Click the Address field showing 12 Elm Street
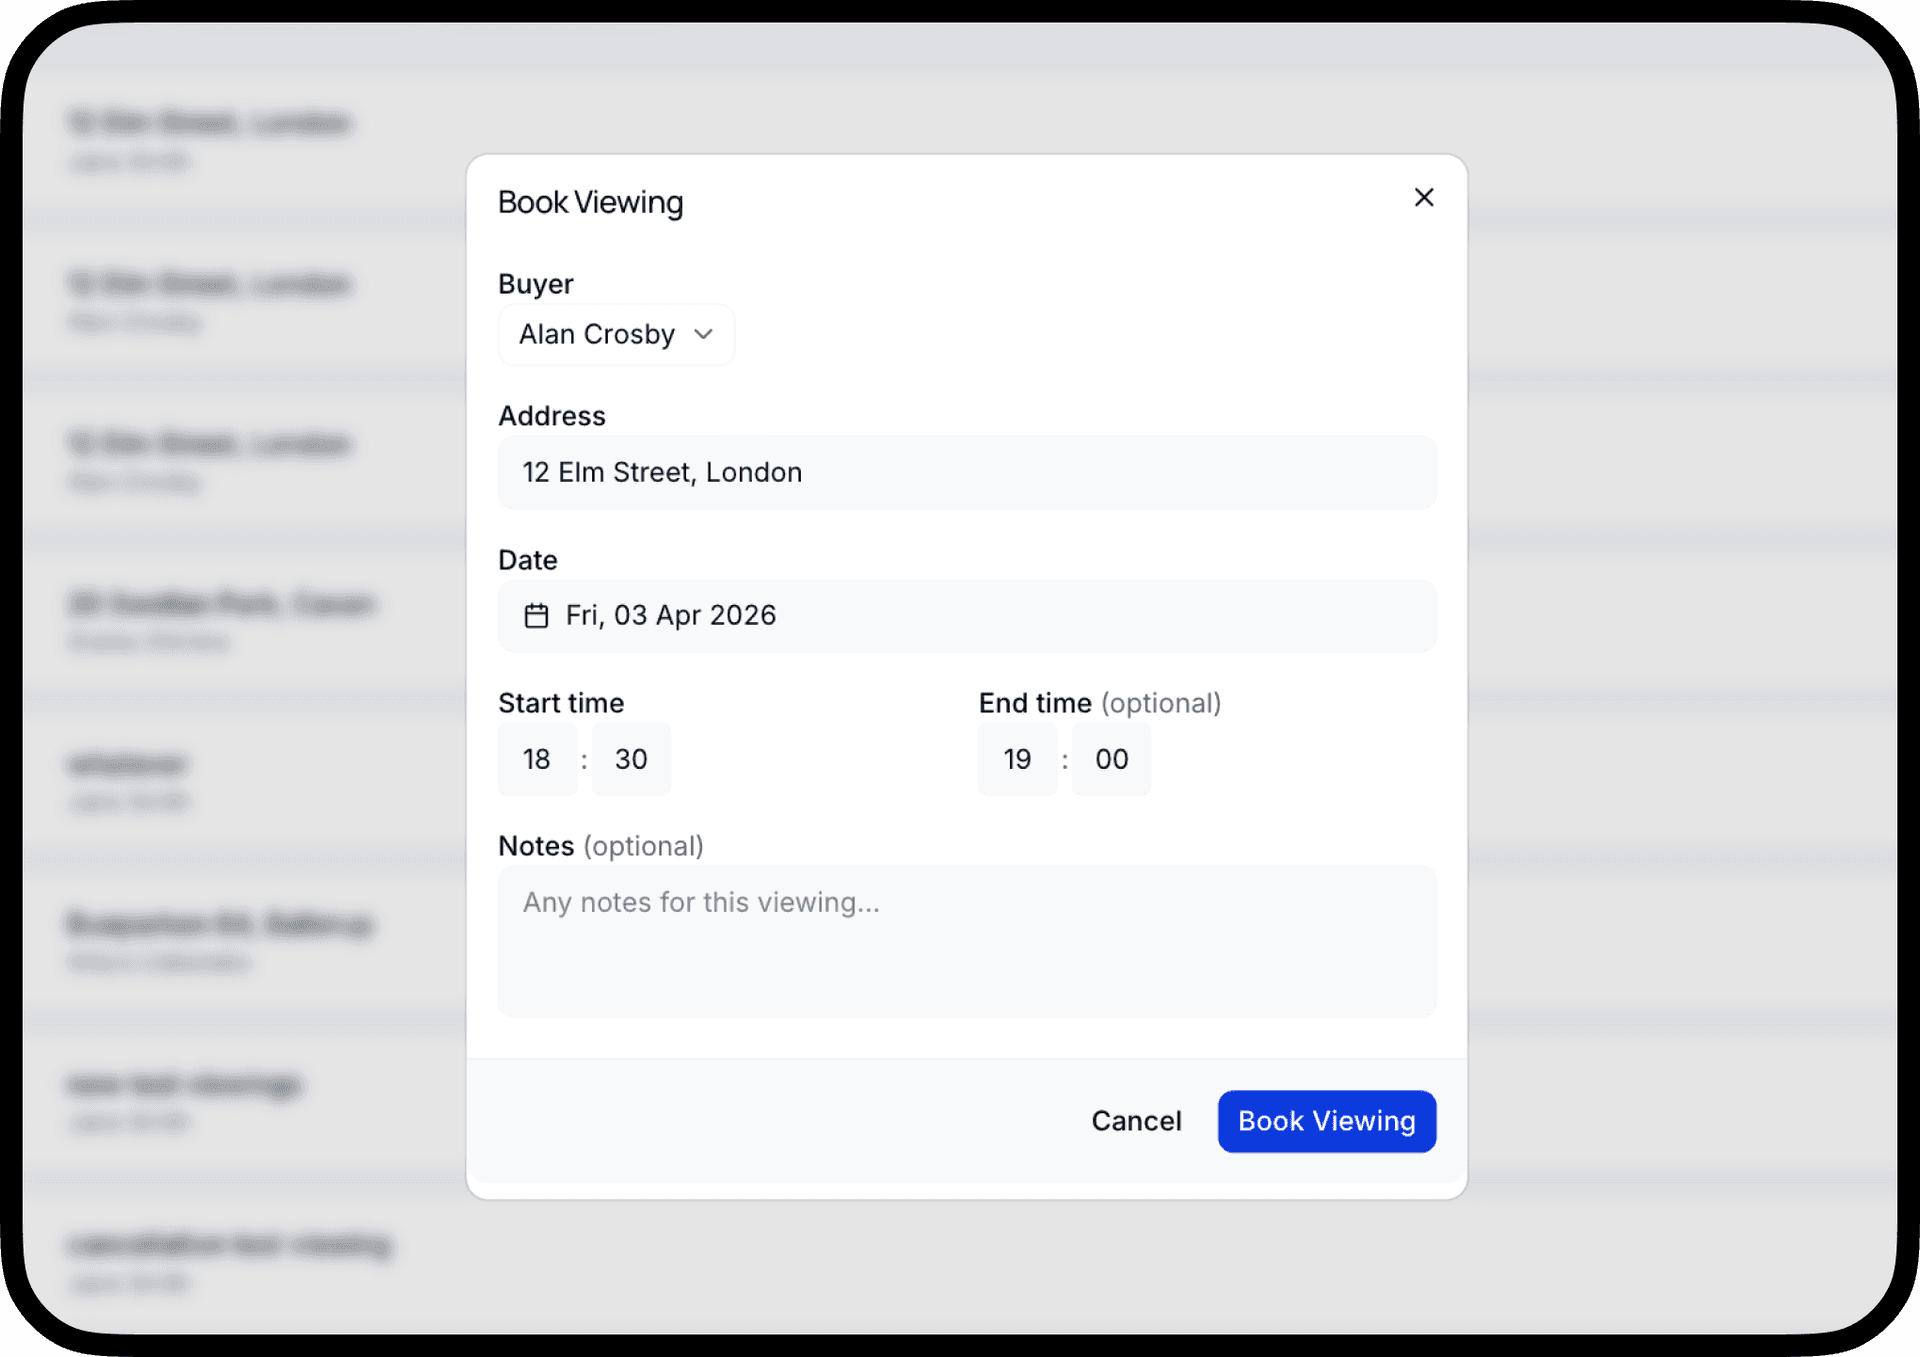This screenshot has height=1357, width=1920. [966, 472]
